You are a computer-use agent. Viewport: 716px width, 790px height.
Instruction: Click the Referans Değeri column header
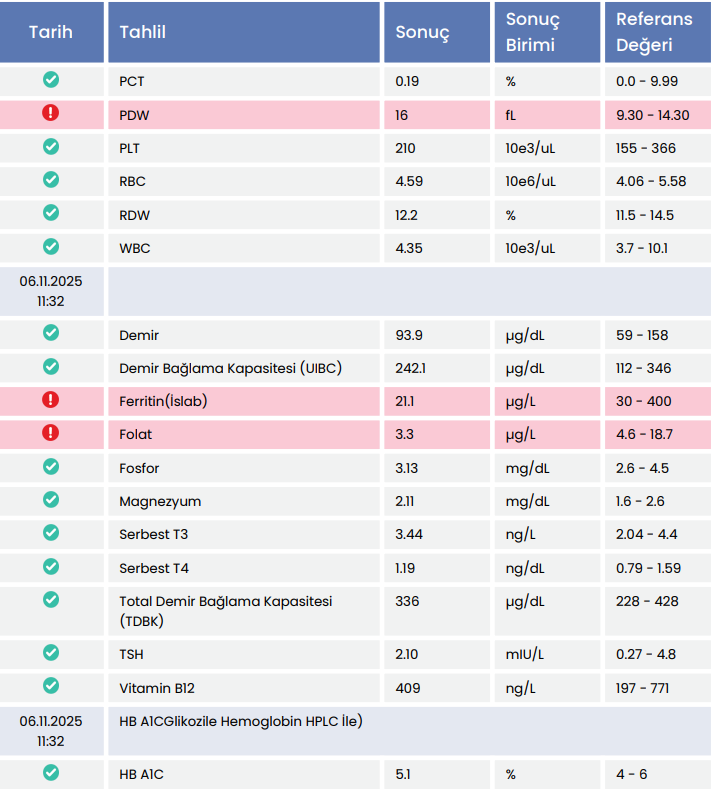(654, 32)
